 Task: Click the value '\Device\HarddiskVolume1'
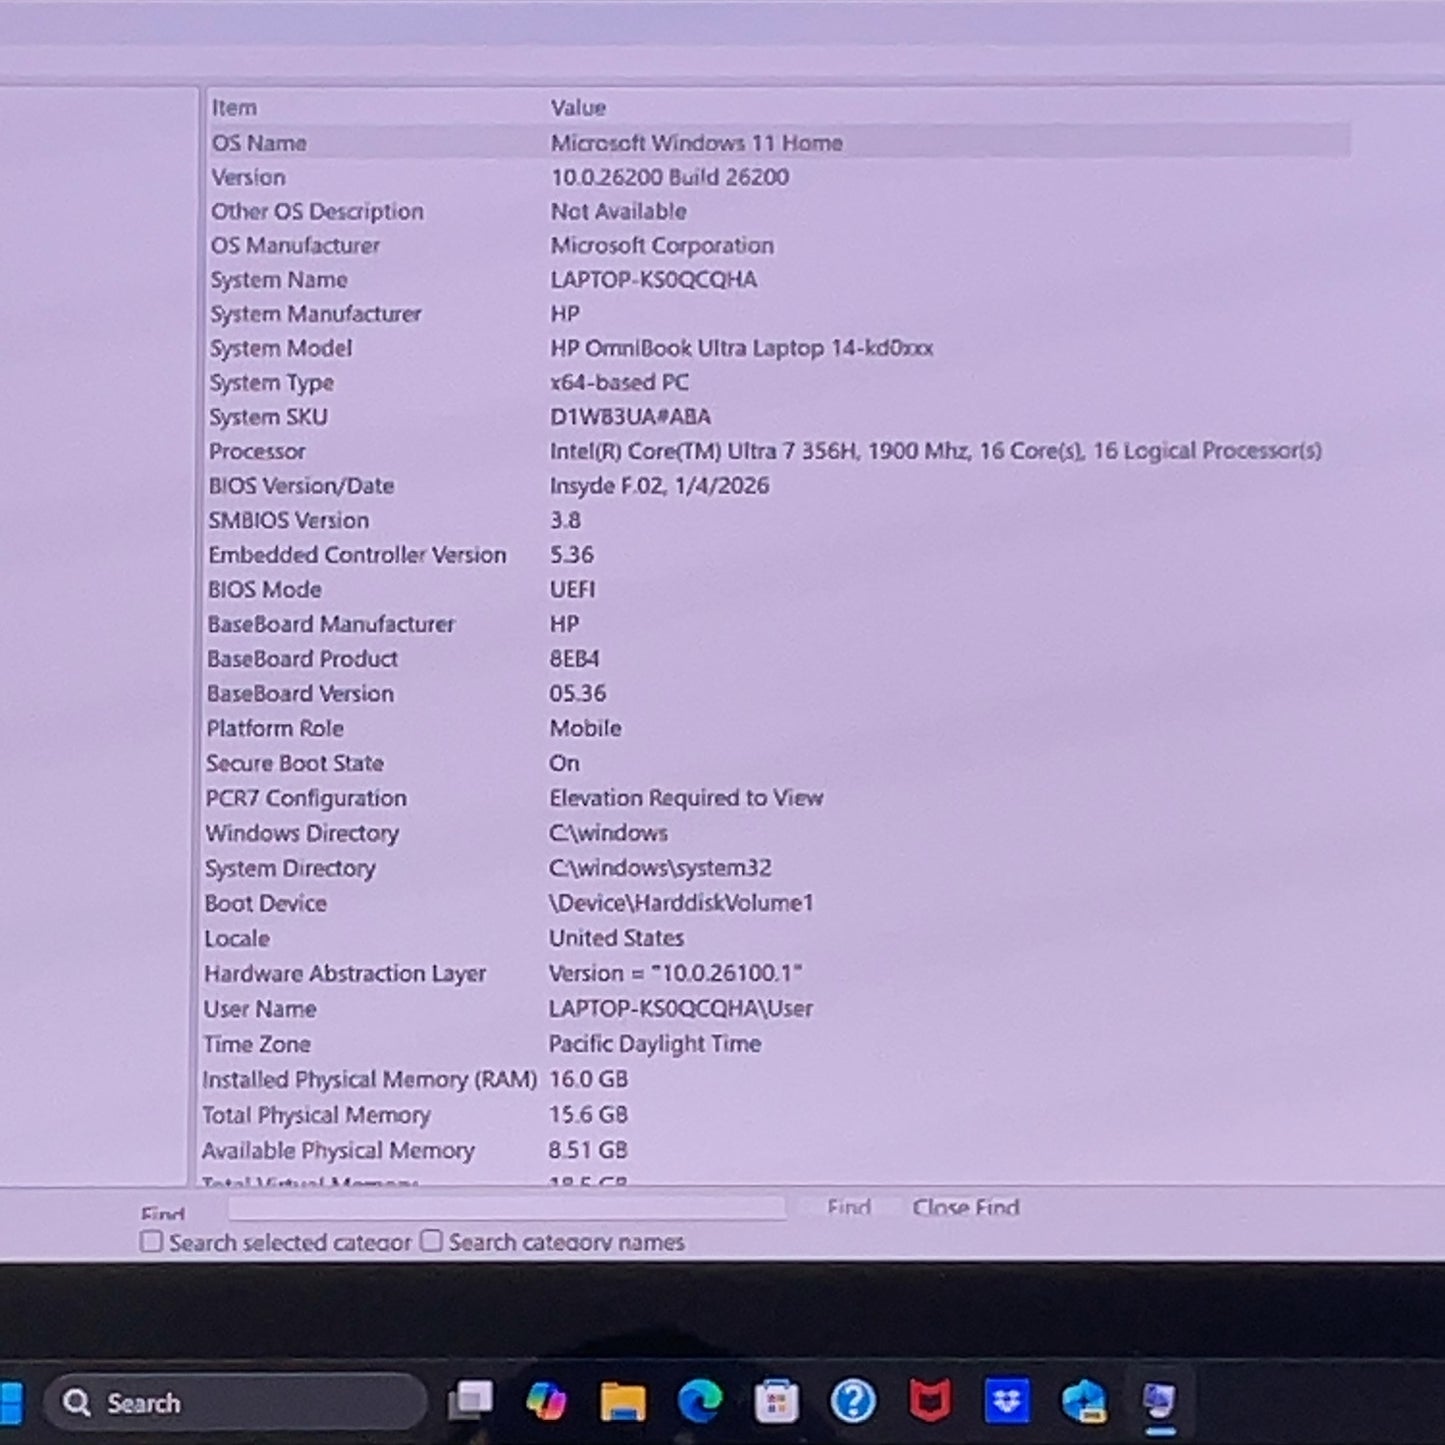(681, 903)
